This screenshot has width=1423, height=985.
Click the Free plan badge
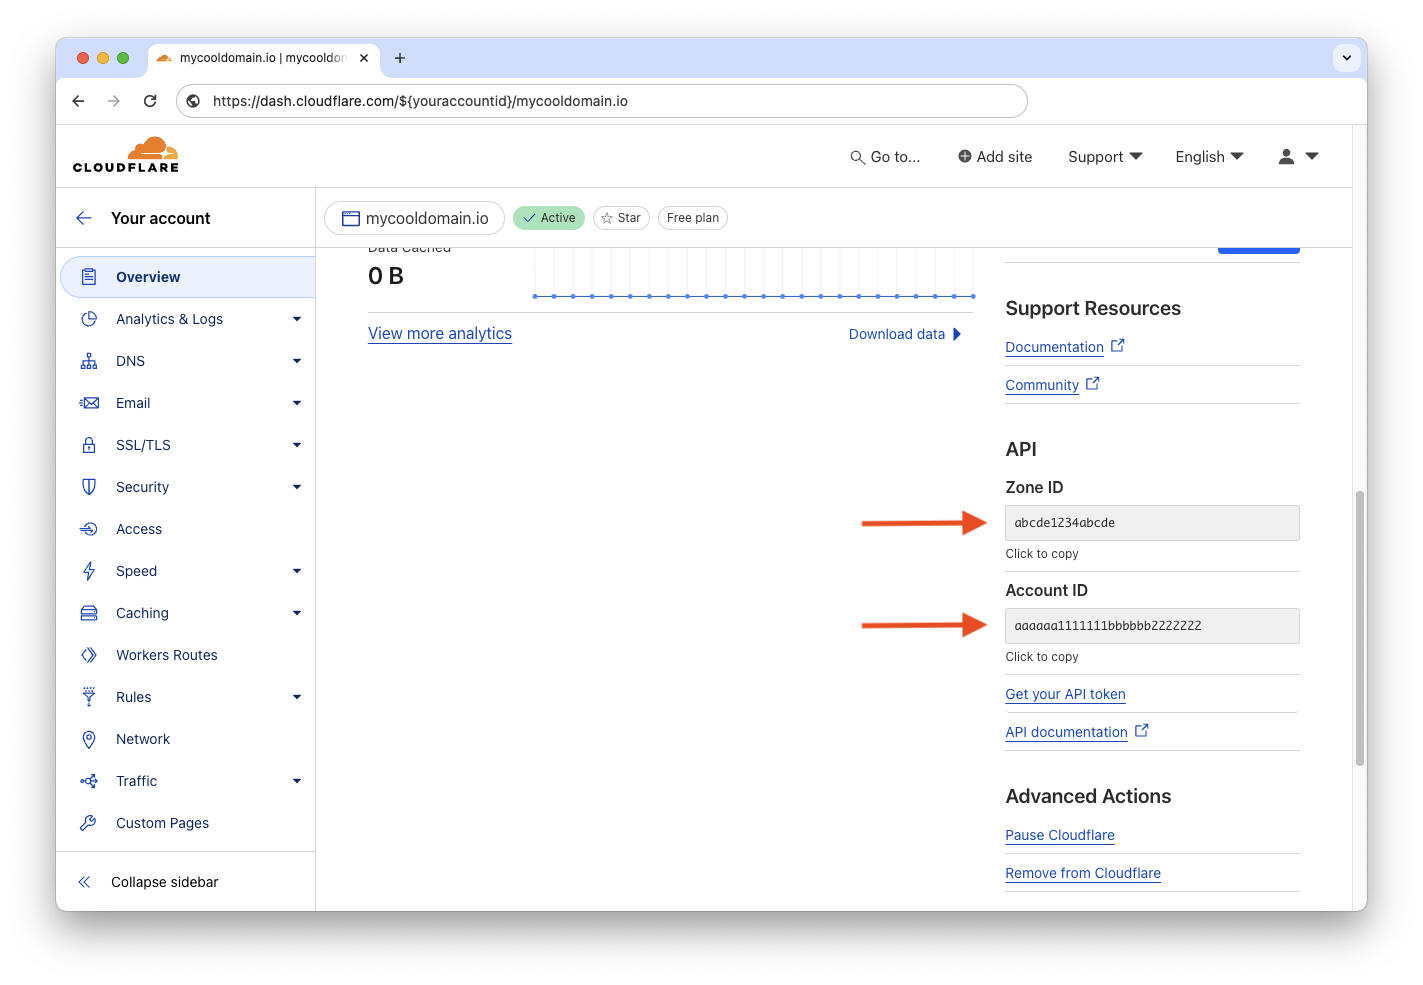click(693, 218)
